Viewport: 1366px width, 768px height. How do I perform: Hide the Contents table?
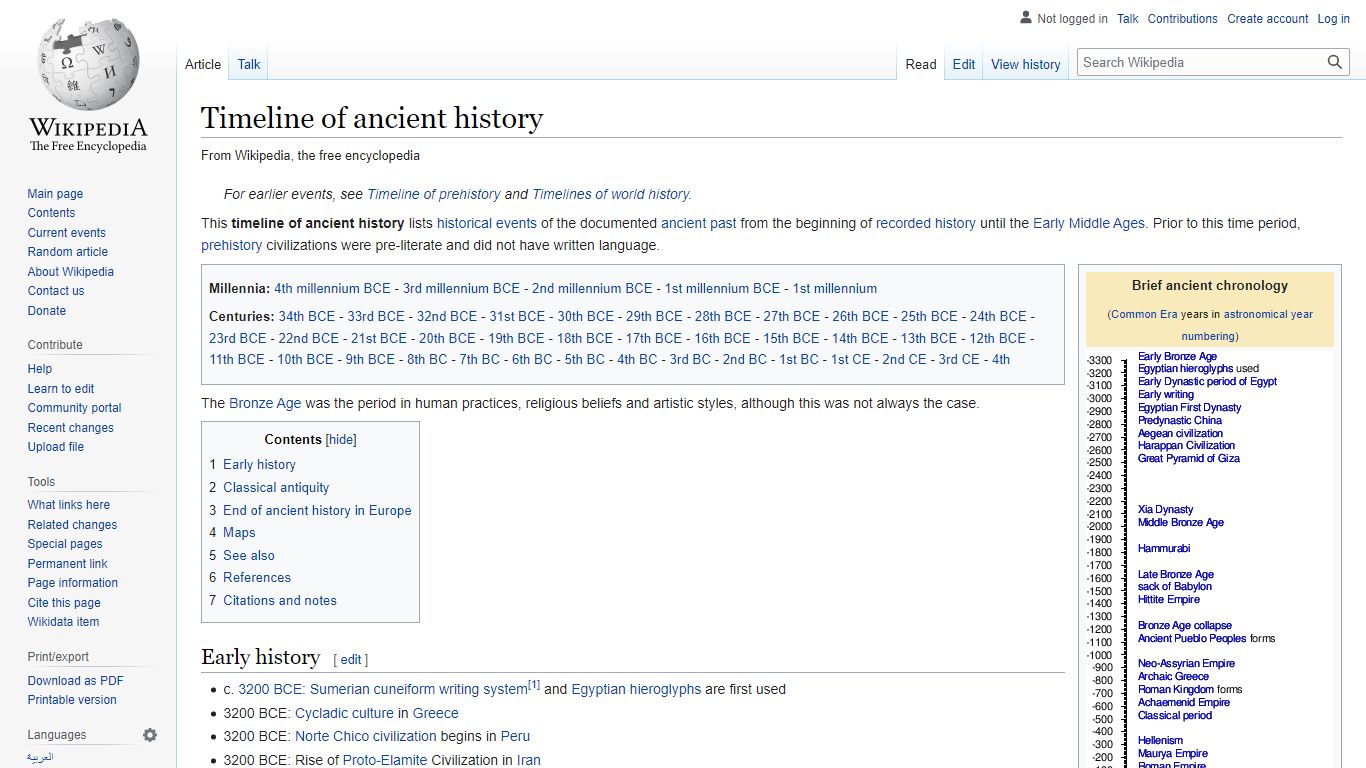click(x=342, y=440)
